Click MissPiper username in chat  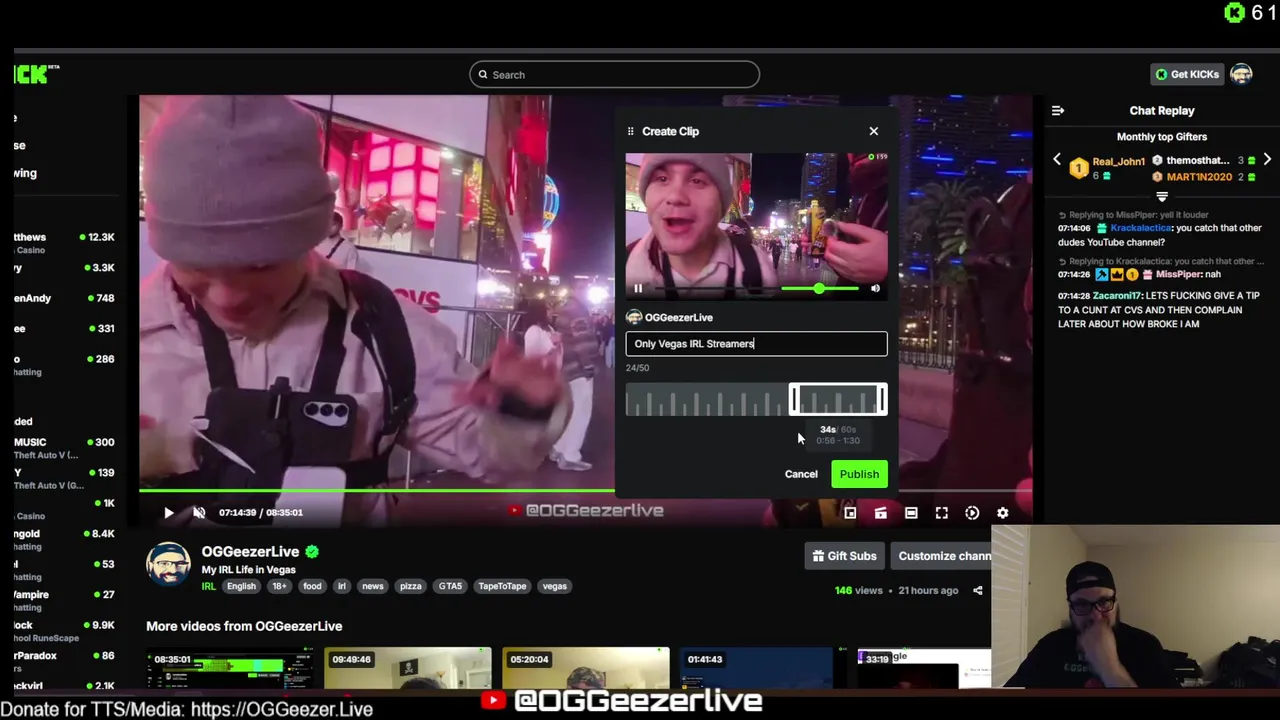[x=1179, y=274]
